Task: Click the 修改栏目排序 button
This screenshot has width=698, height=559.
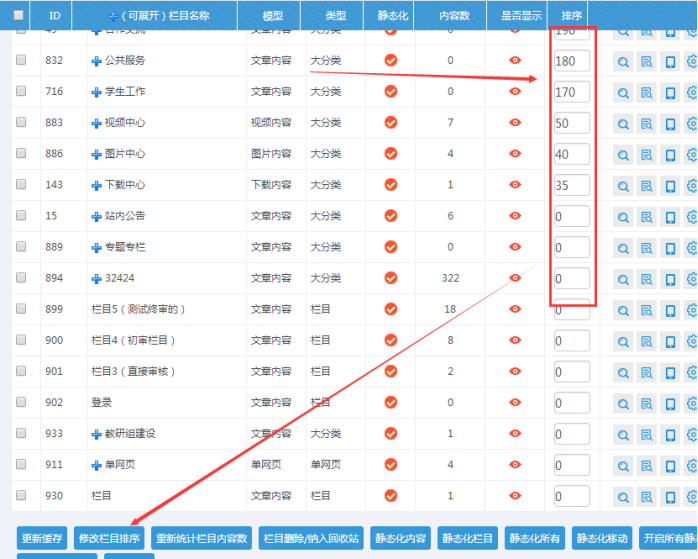Action: 110,538
